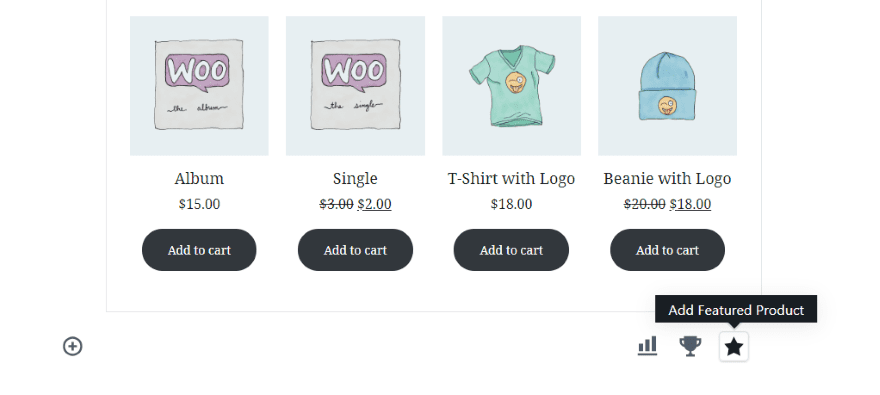Click the crossed-out $3.00 Single price
This screenshot has height=395, width=880.
coord(336,204)
